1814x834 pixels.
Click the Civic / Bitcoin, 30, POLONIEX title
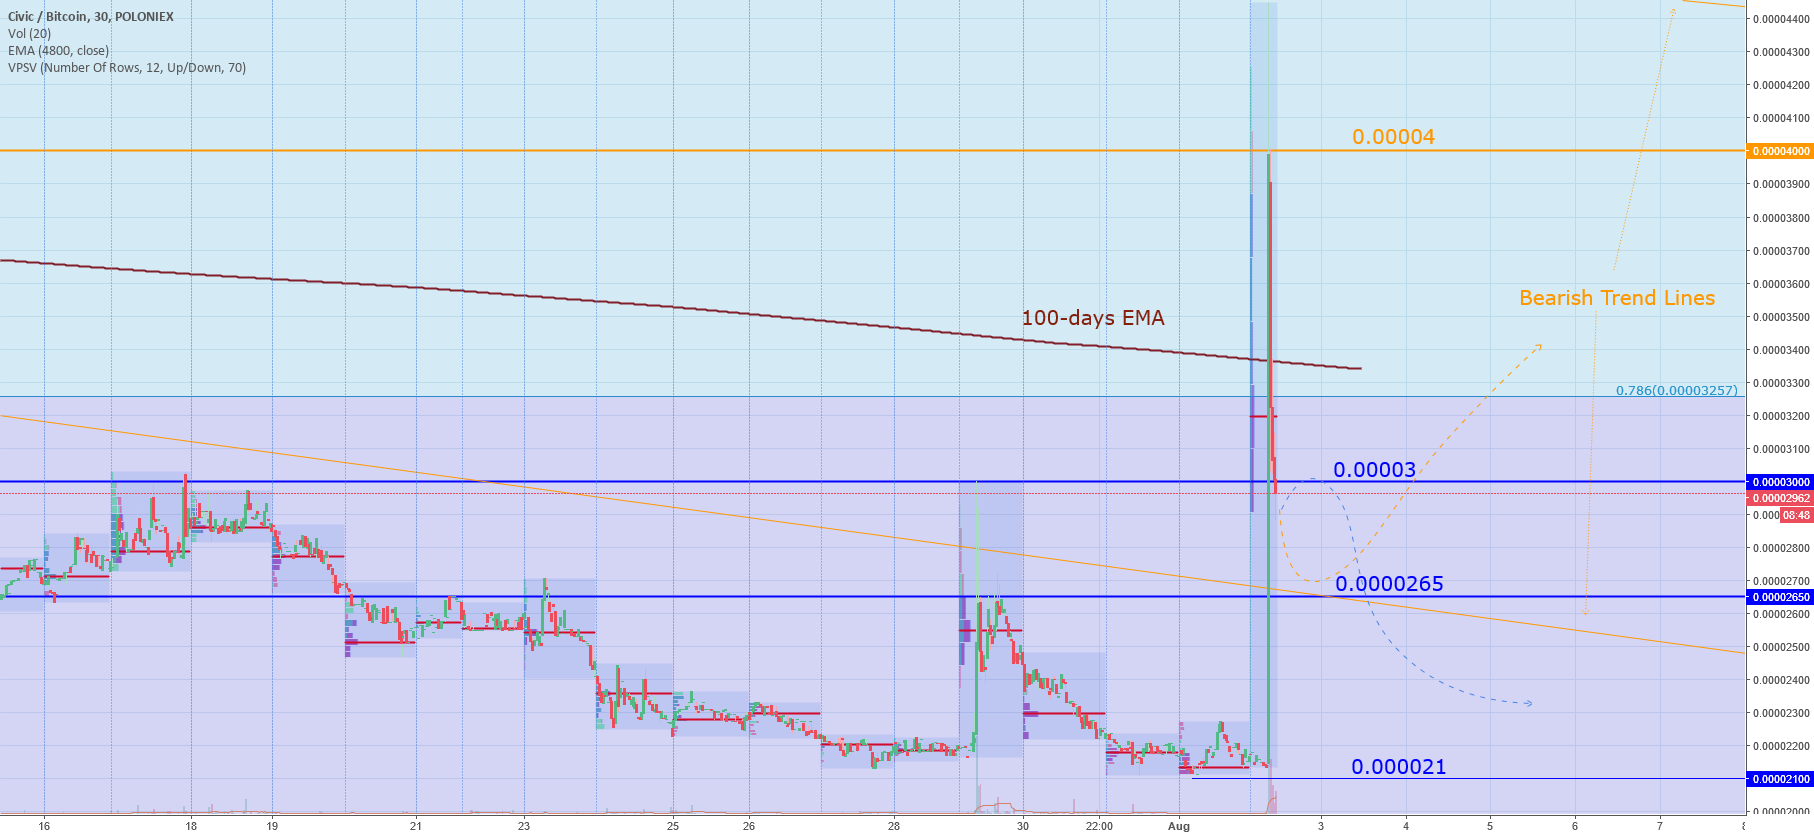91,17
